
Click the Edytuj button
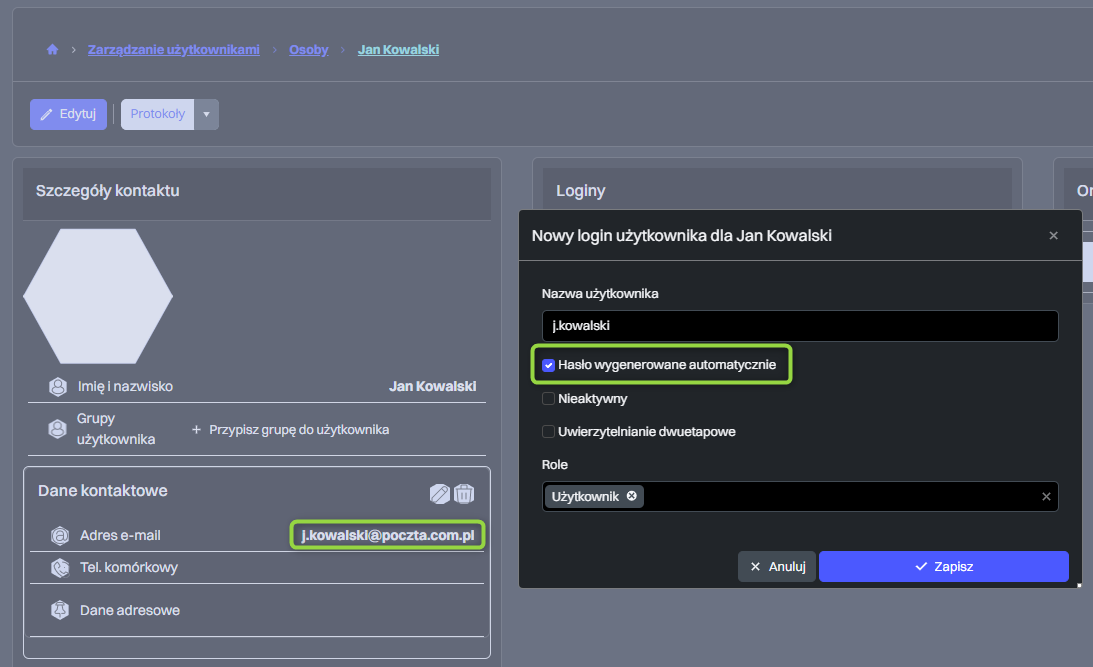pyautogui.click(x=68, y=114)
